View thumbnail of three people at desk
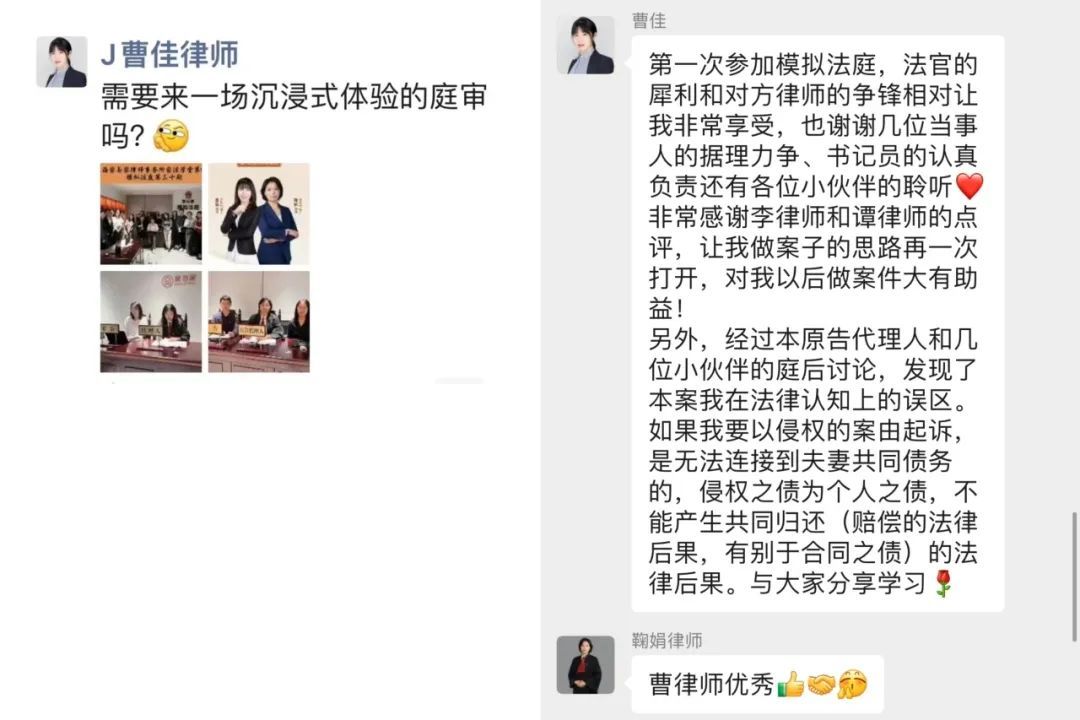This screenshot has width=1080, height=720. click(259, 322)
